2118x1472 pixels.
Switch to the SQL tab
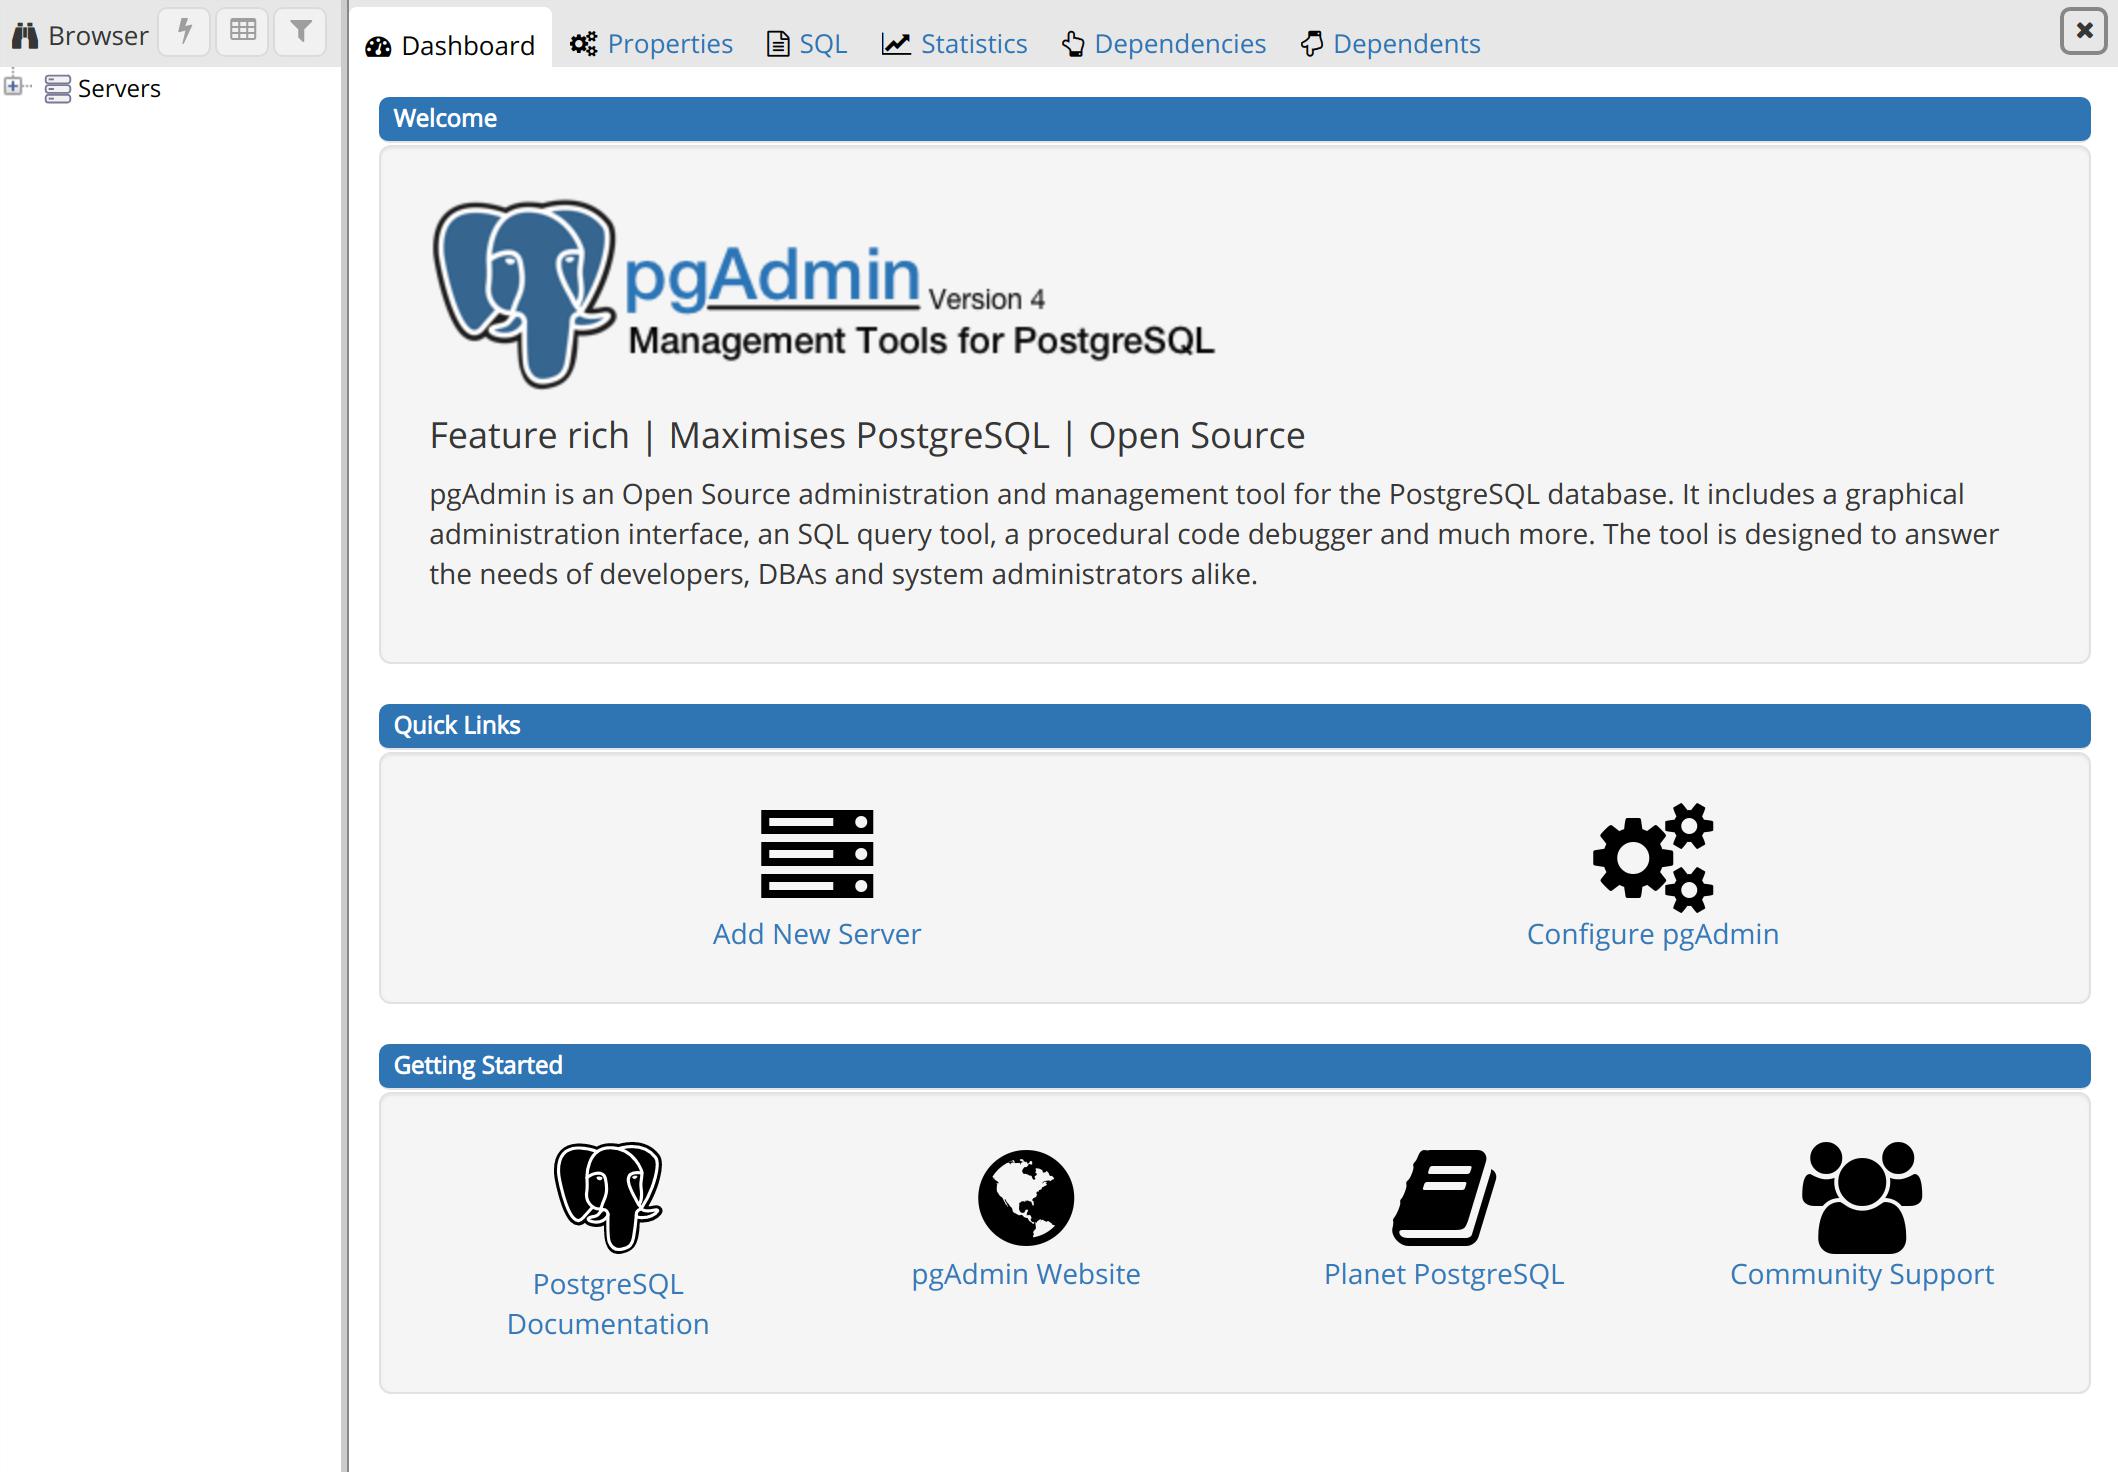point(822,42)
